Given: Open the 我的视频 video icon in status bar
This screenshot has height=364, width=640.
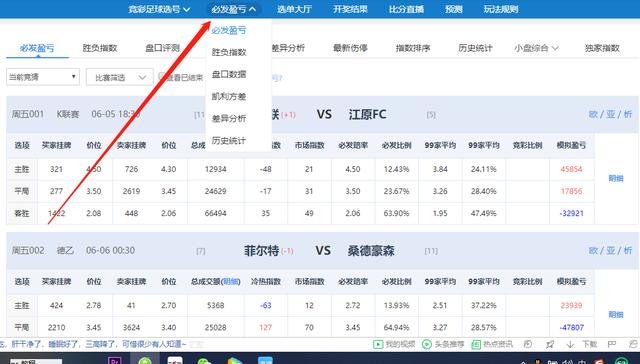Looking at the screenshot, I should [378, 344].
